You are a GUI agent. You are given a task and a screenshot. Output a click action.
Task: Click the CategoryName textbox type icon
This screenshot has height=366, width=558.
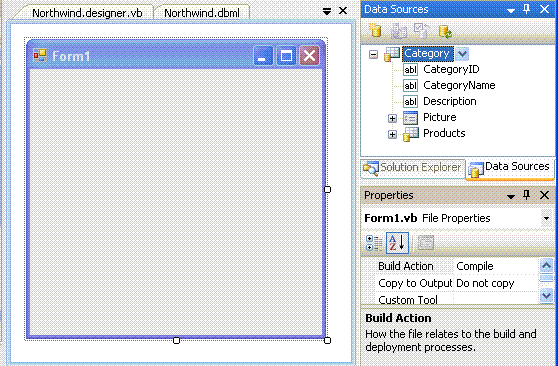coord(410,85)
